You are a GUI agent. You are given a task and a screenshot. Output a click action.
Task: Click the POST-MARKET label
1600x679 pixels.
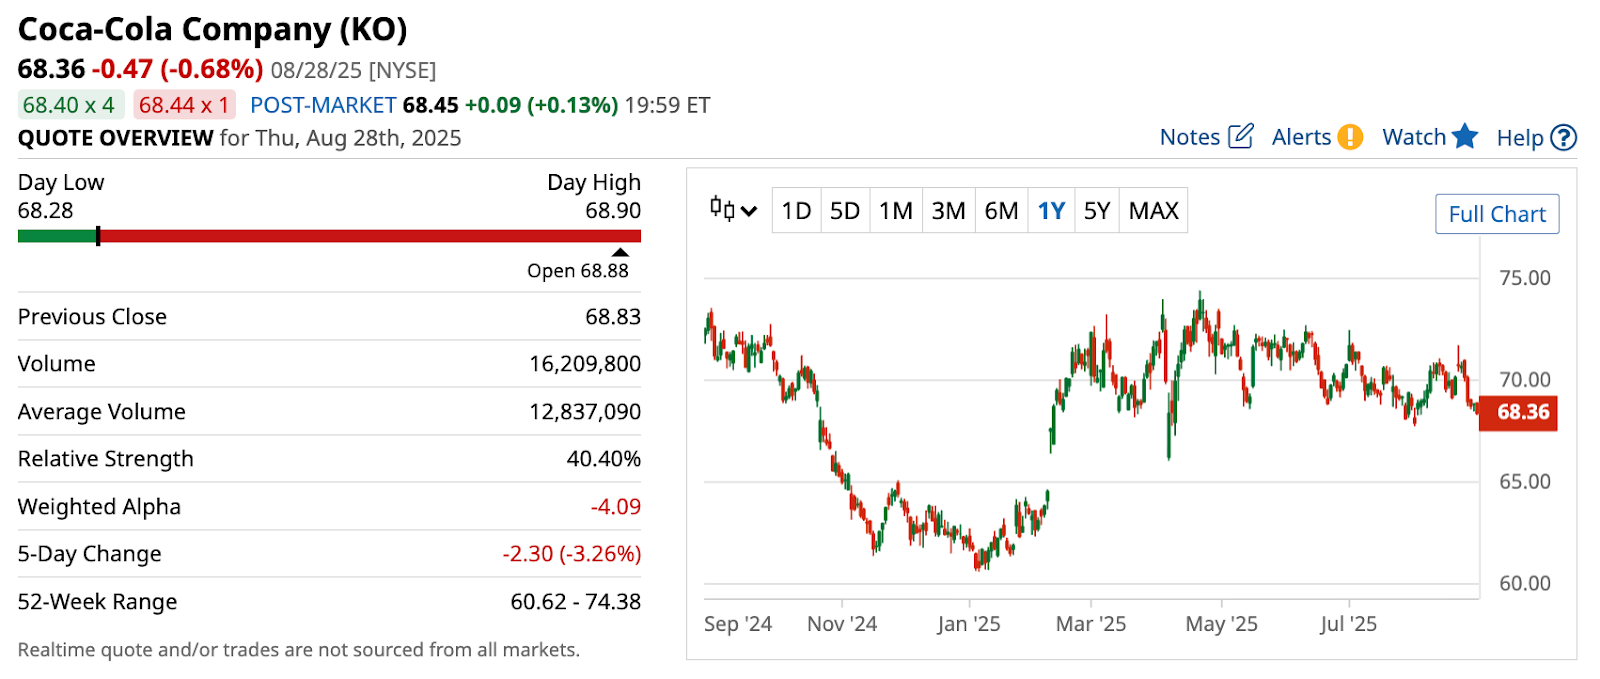[x=323, y=105]
